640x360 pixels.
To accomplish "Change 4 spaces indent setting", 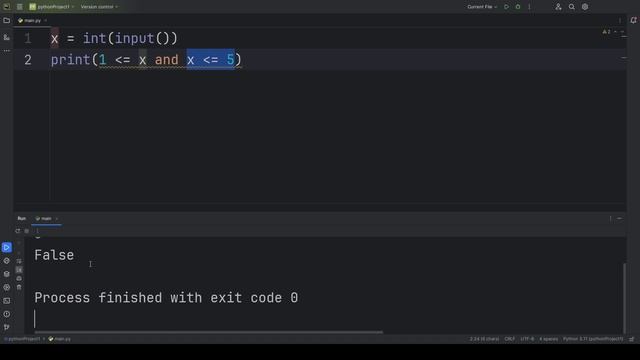I will (x=548, y=339).
